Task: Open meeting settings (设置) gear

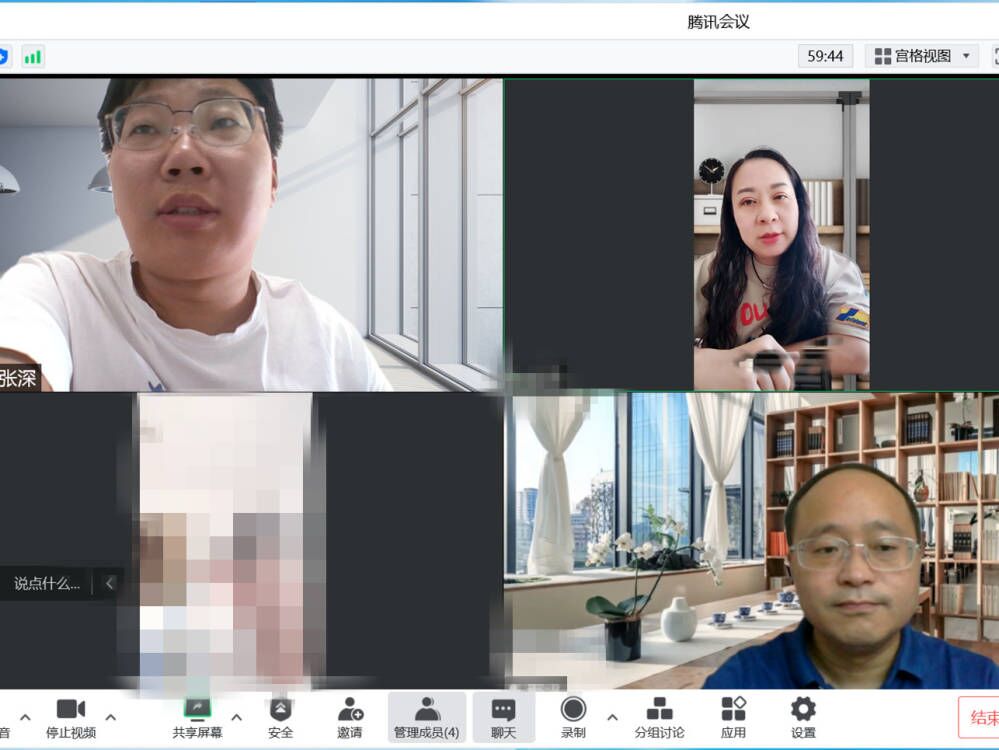Action: (803, 716)
